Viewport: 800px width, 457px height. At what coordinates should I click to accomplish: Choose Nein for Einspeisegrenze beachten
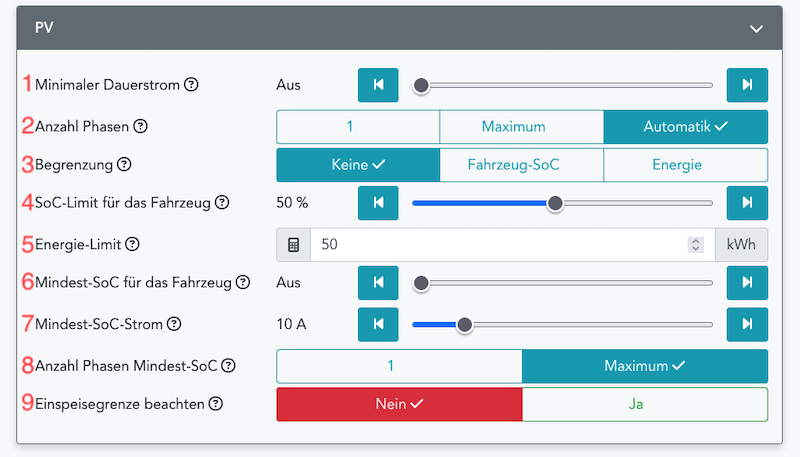point(399,404)
